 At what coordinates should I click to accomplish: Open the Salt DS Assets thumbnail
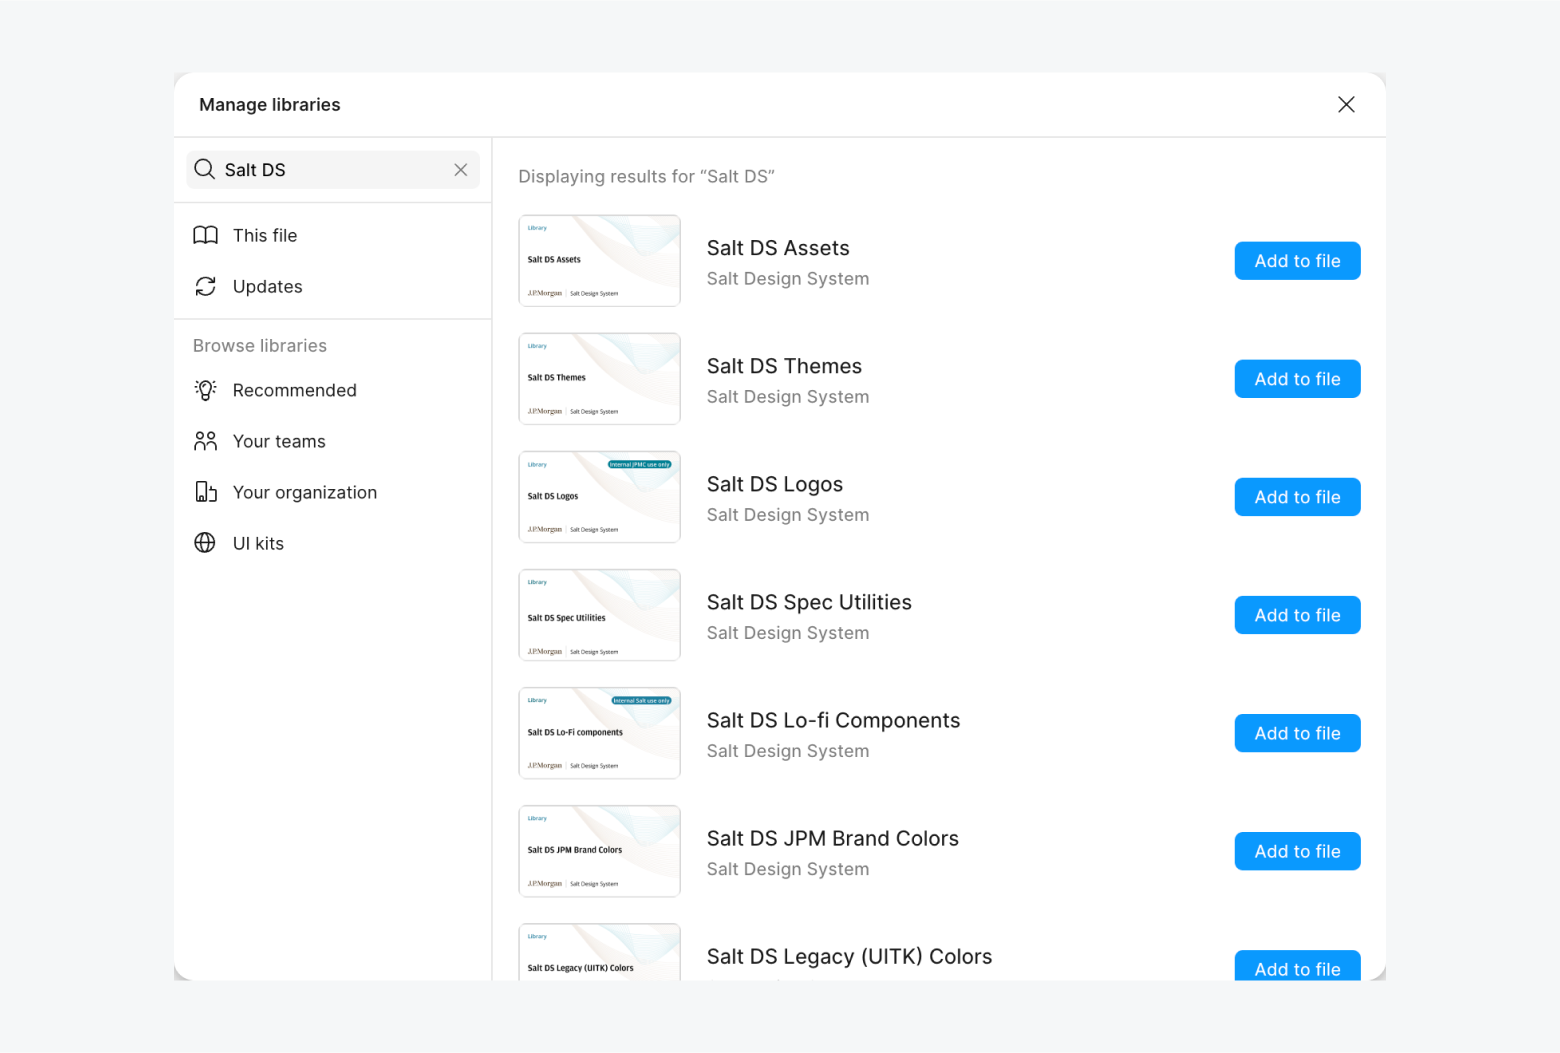(599, 260)
